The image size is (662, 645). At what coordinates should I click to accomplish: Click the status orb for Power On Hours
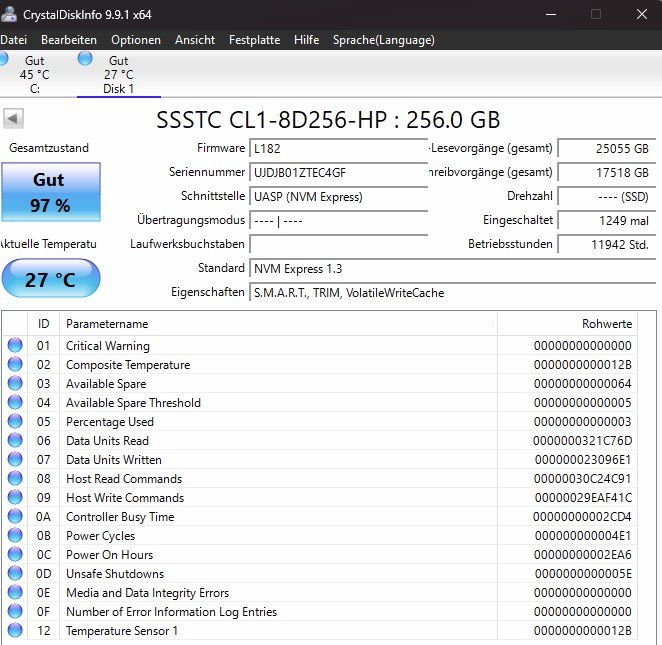point(15,554)
